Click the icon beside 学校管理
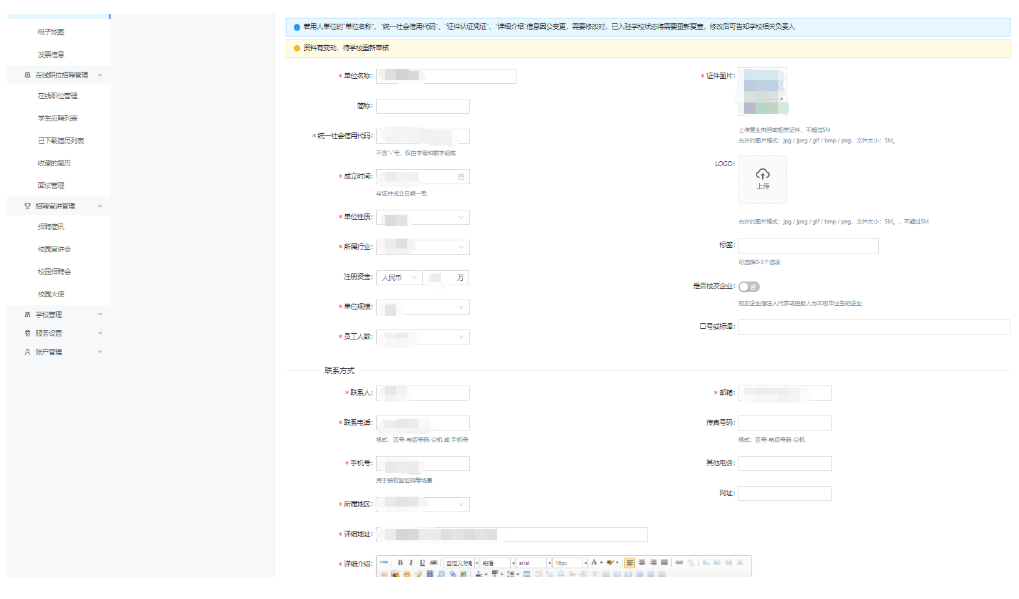Viewport: 1019px width, 599px height. pos(27,314)
